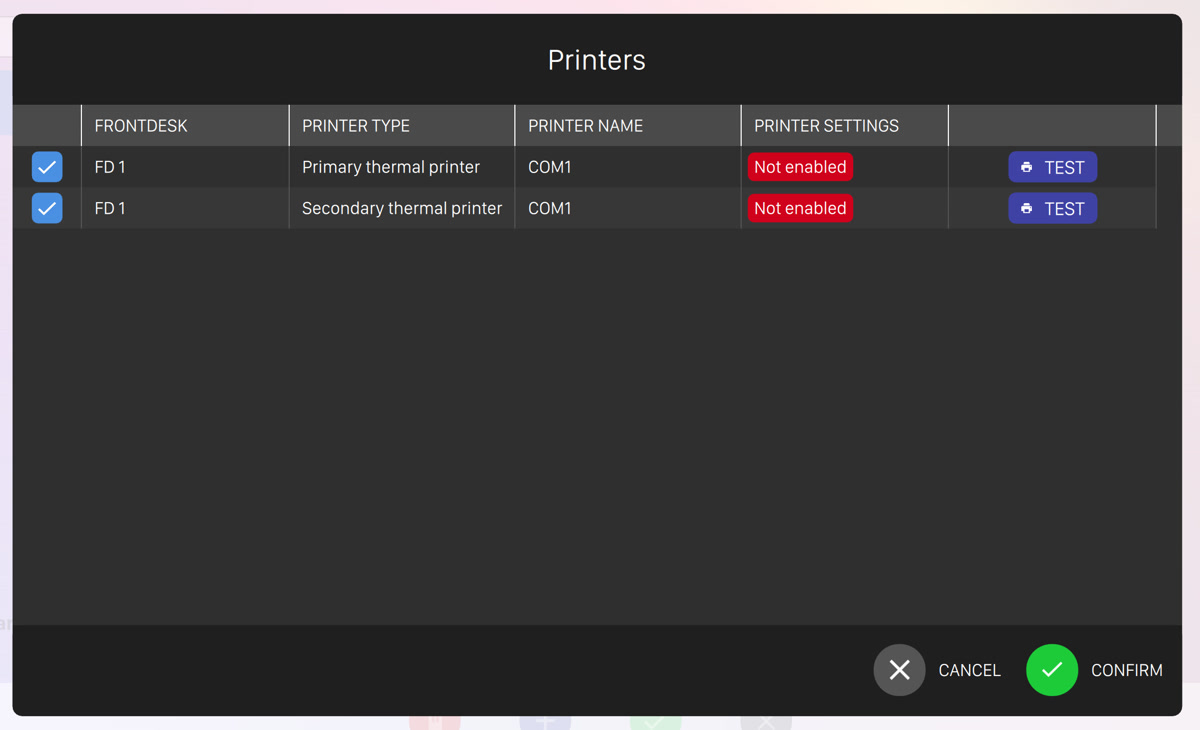
Task: Click the FRONTDESK column header
Action: (x=141, y=126)
